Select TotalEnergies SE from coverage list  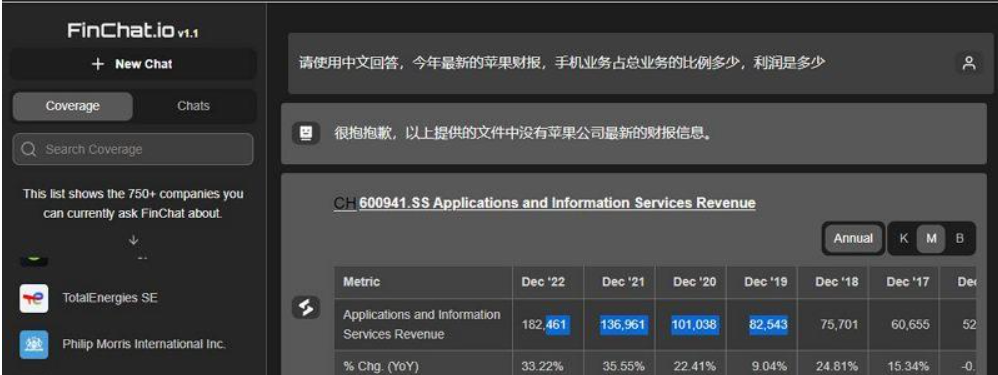pyautogui.click(x=109, y=298)
